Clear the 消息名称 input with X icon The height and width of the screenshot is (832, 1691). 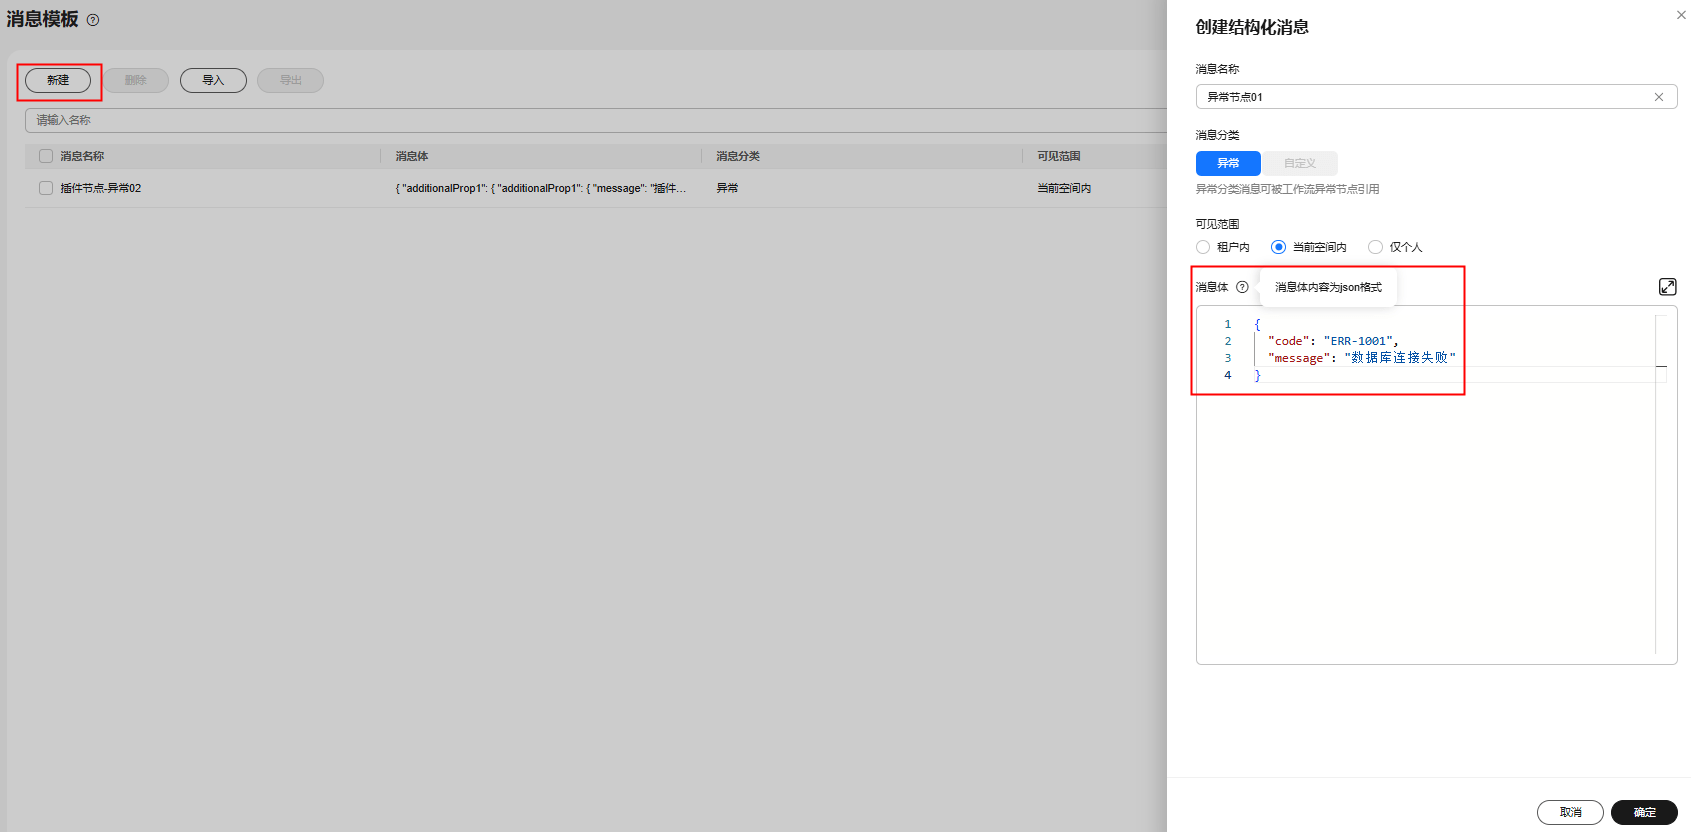pos(1659,97)
